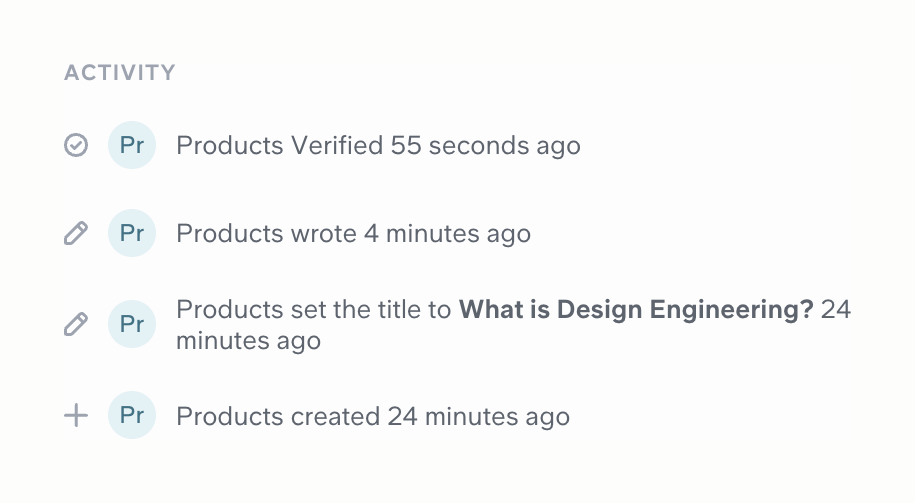
Task: Click the pencil icon beside 'Products wrote'
Action: (x=76, y=234)
